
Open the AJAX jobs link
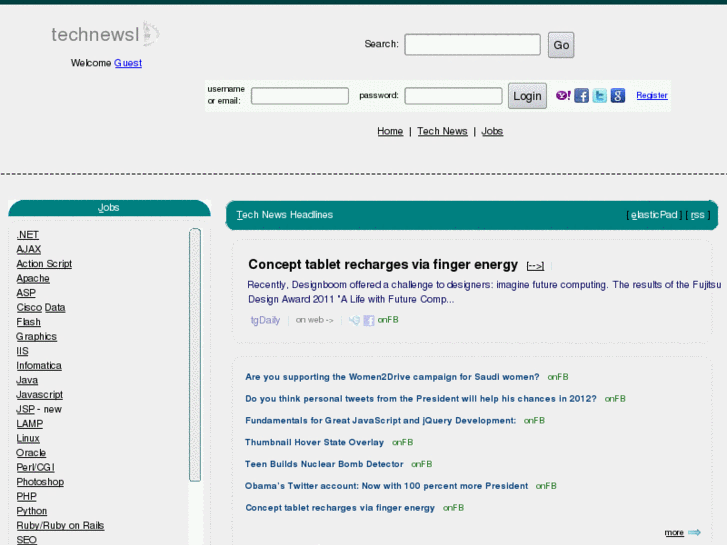[29, 249]
